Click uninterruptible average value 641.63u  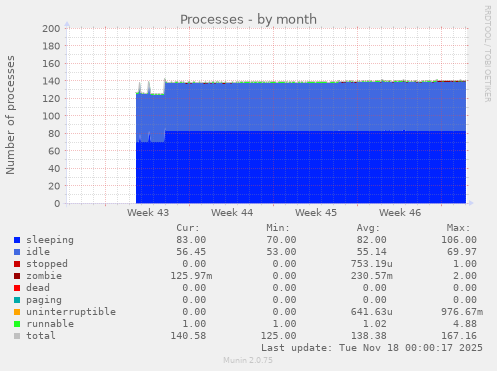click(372, 312)
